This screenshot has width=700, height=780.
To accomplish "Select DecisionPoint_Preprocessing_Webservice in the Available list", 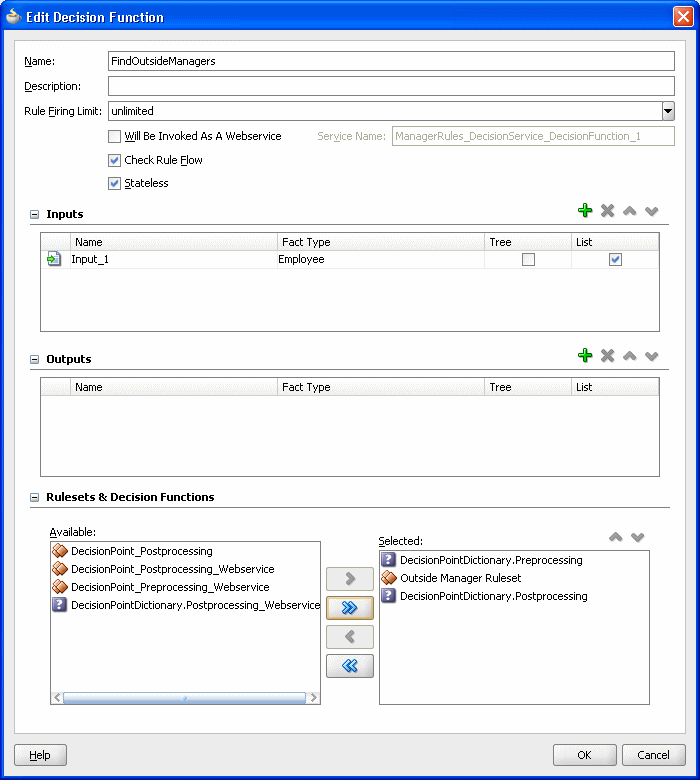I will point(170,587).
